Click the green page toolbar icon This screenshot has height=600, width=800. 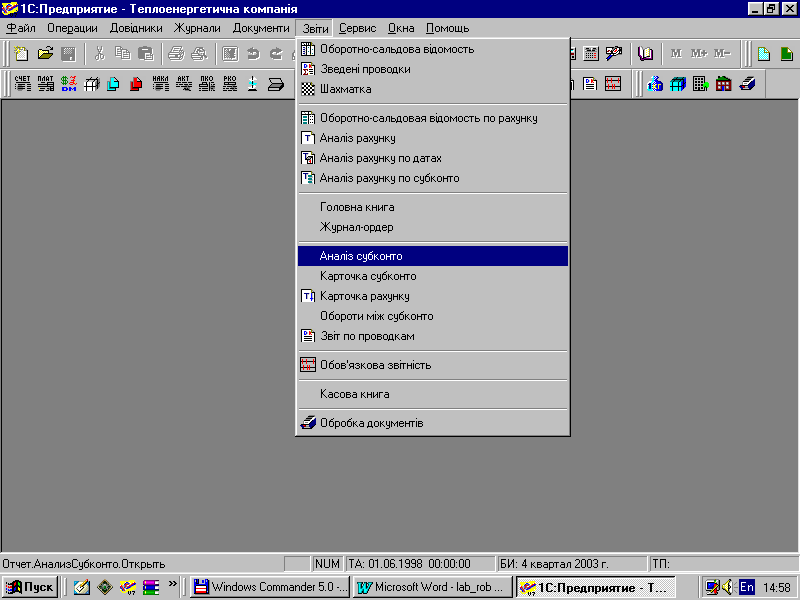[x=787, y=54]
